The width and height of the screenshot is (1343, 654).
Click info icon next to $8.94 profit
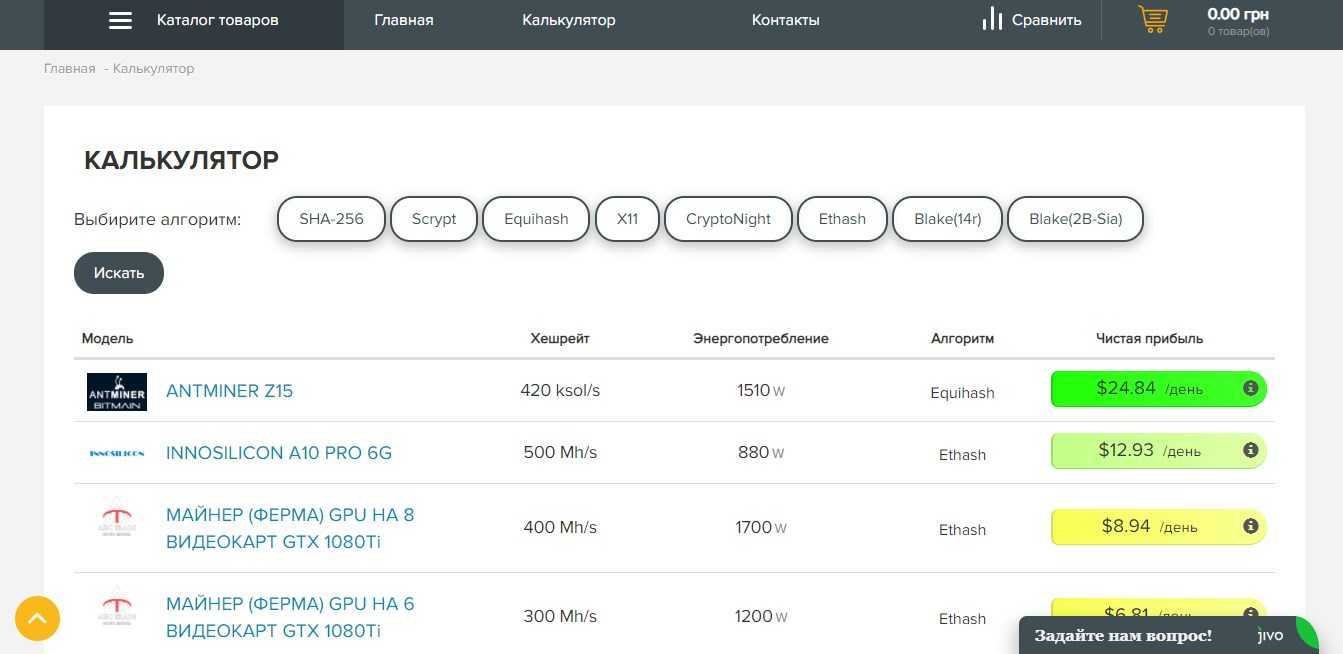click(1250, 526)
